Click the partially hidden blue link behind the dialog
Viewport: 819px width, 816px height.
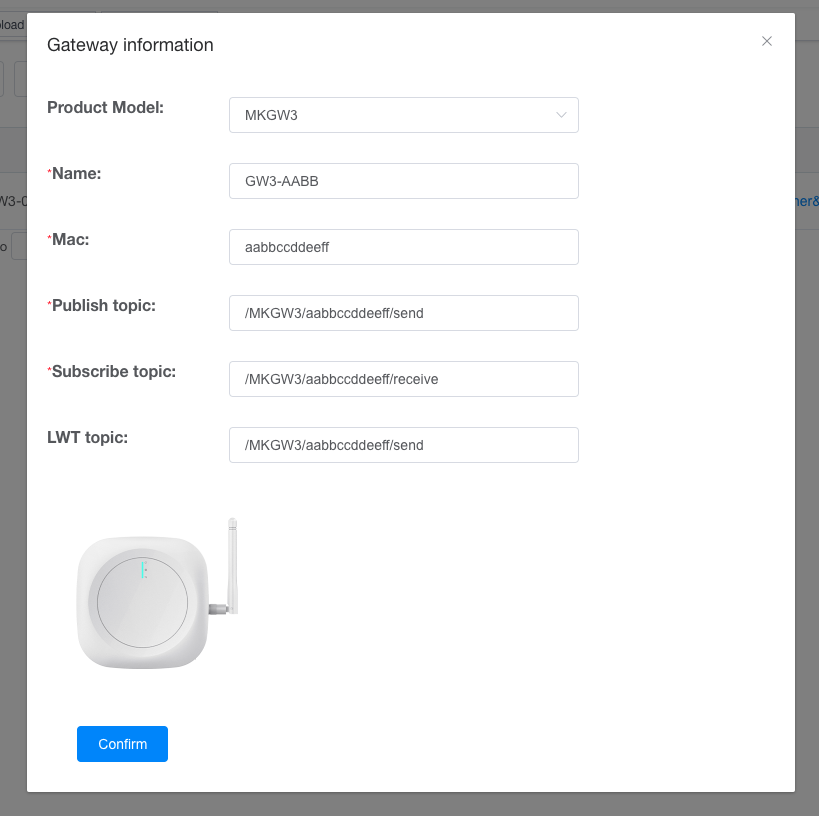pyautogui.click(x=808, y=201)
